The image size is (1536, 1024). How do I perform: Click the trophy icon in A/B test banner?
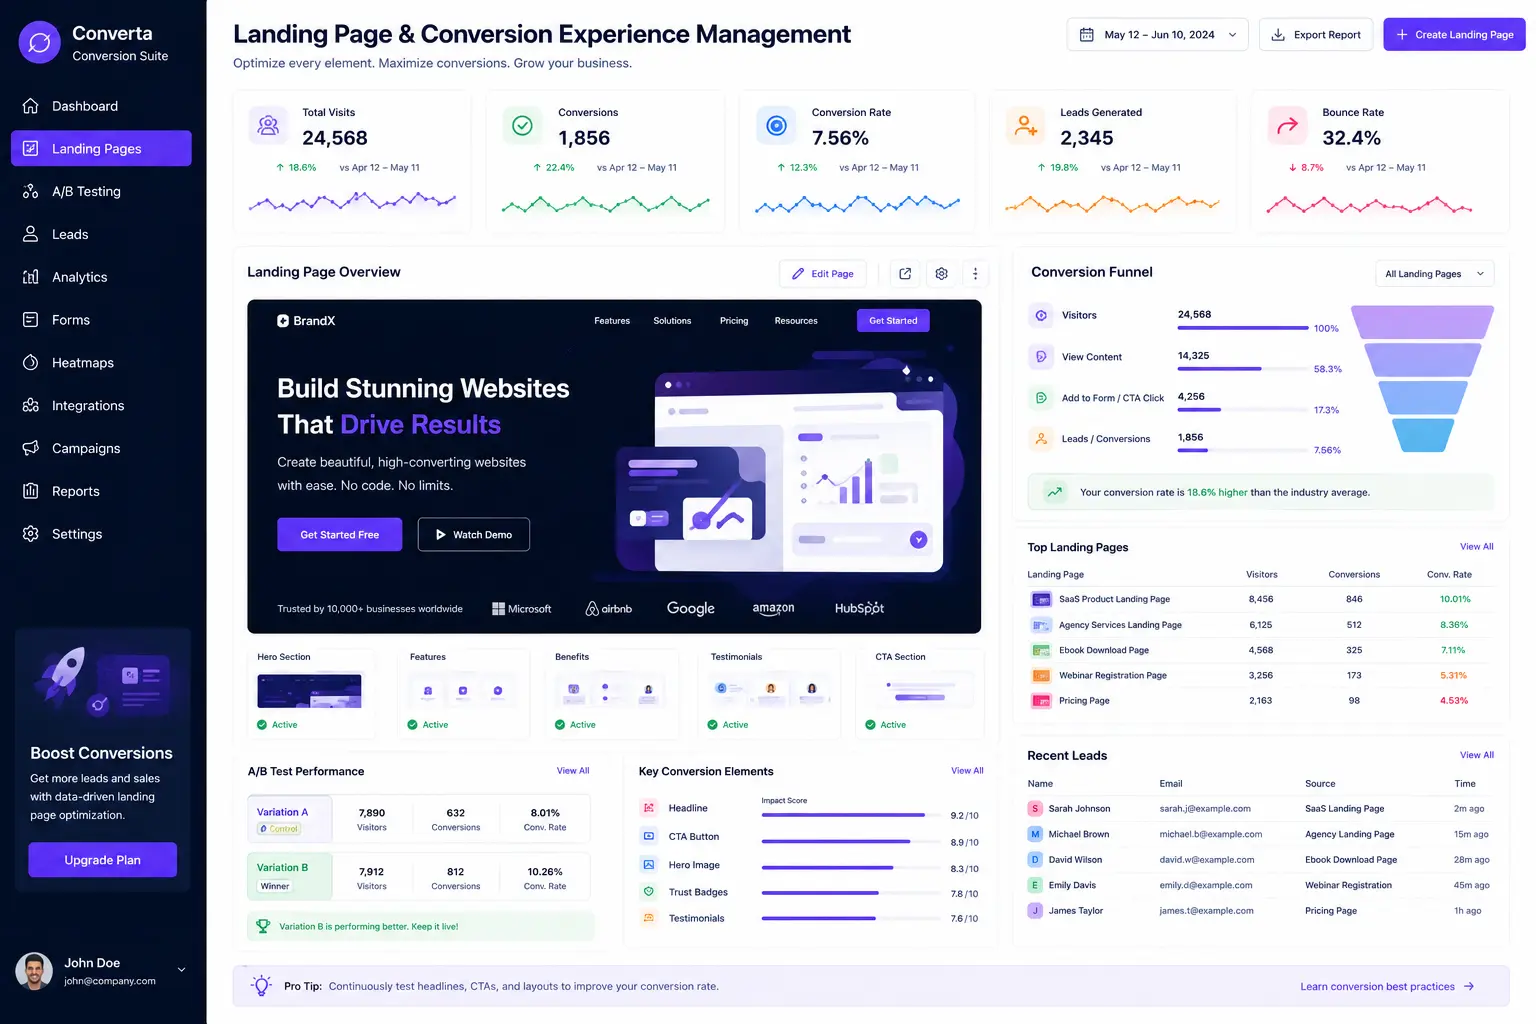263,926
